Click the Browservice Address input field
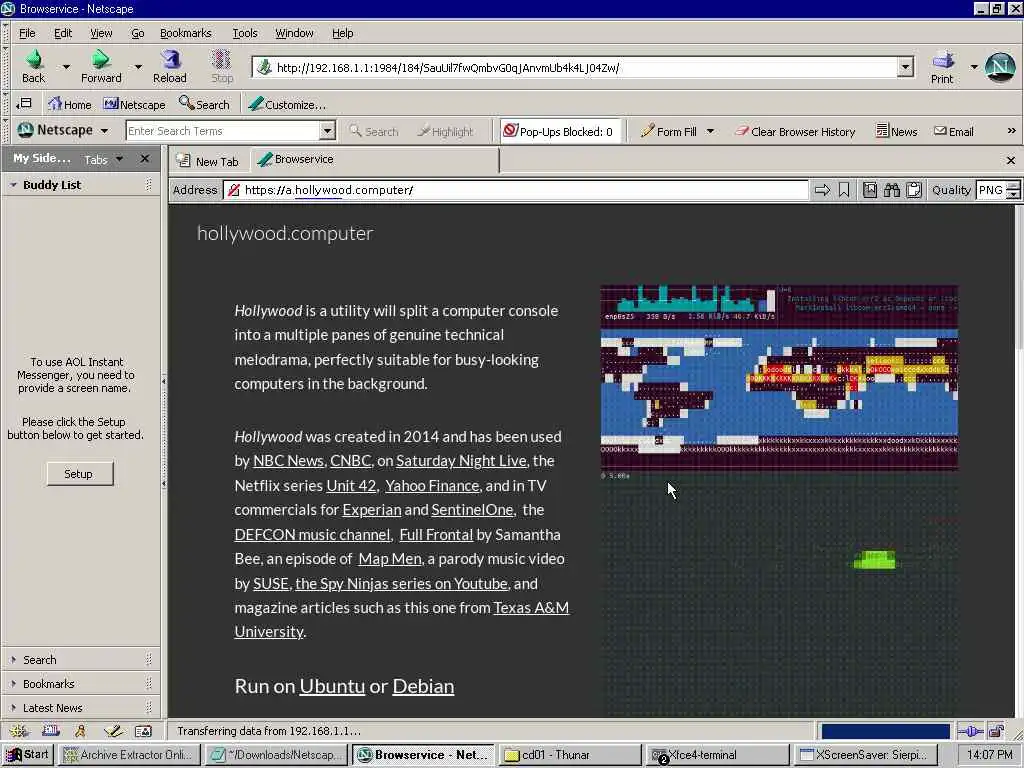Viewport: 1024px width, 768px height. 515,190
